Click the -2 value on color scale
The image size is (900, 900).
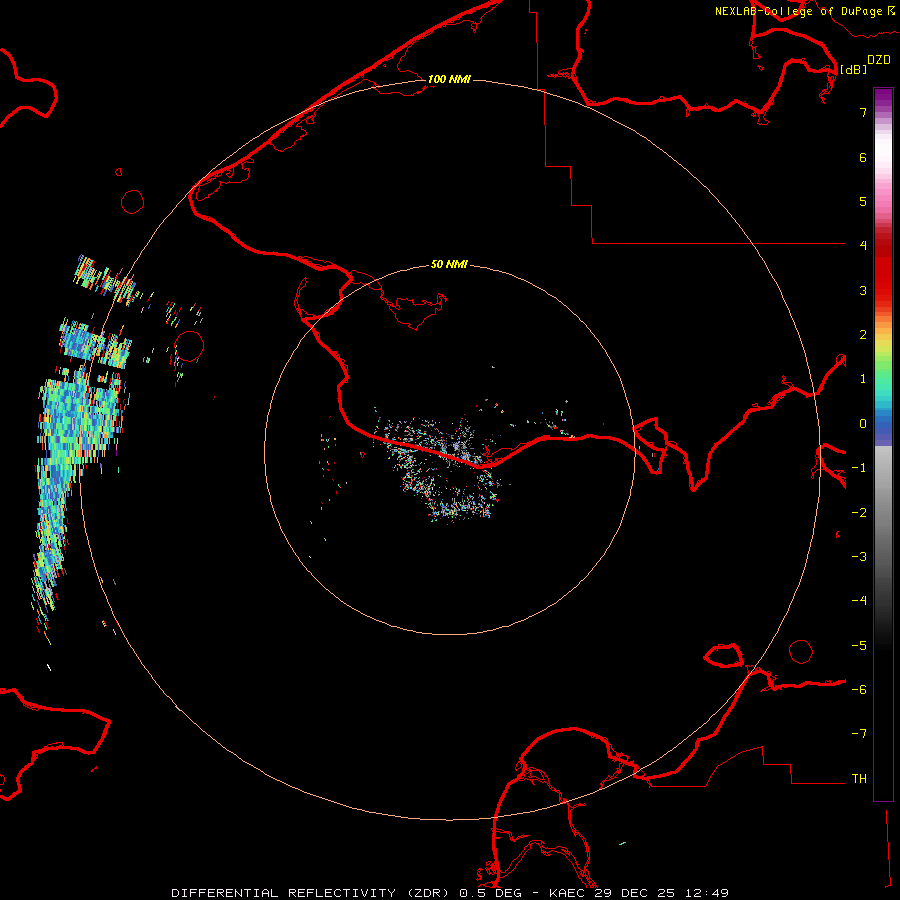tap(859, 513)
